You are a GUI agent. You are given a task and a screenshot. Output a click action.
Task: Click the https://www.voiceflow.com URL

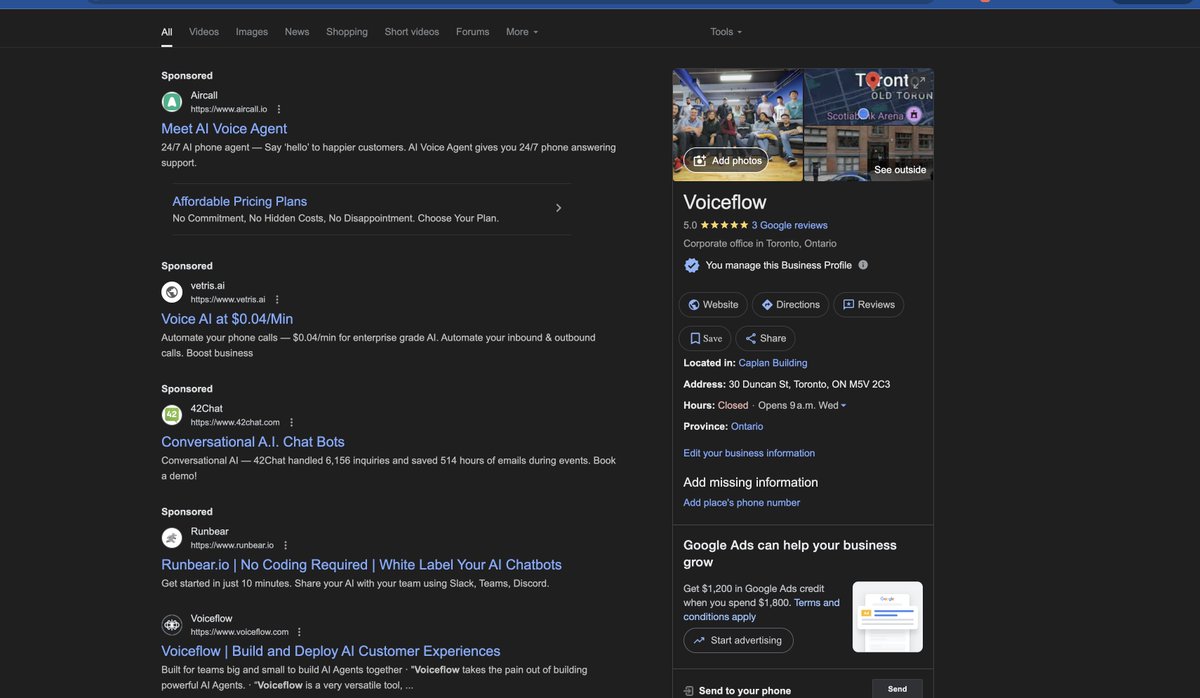pos(239,632)
